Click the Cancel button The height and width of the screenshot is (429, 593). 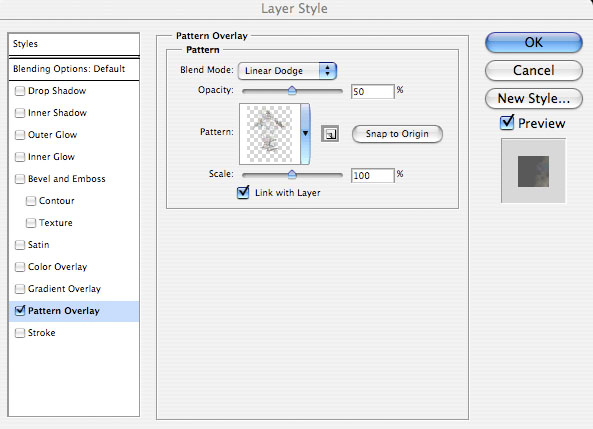point(534,70)
